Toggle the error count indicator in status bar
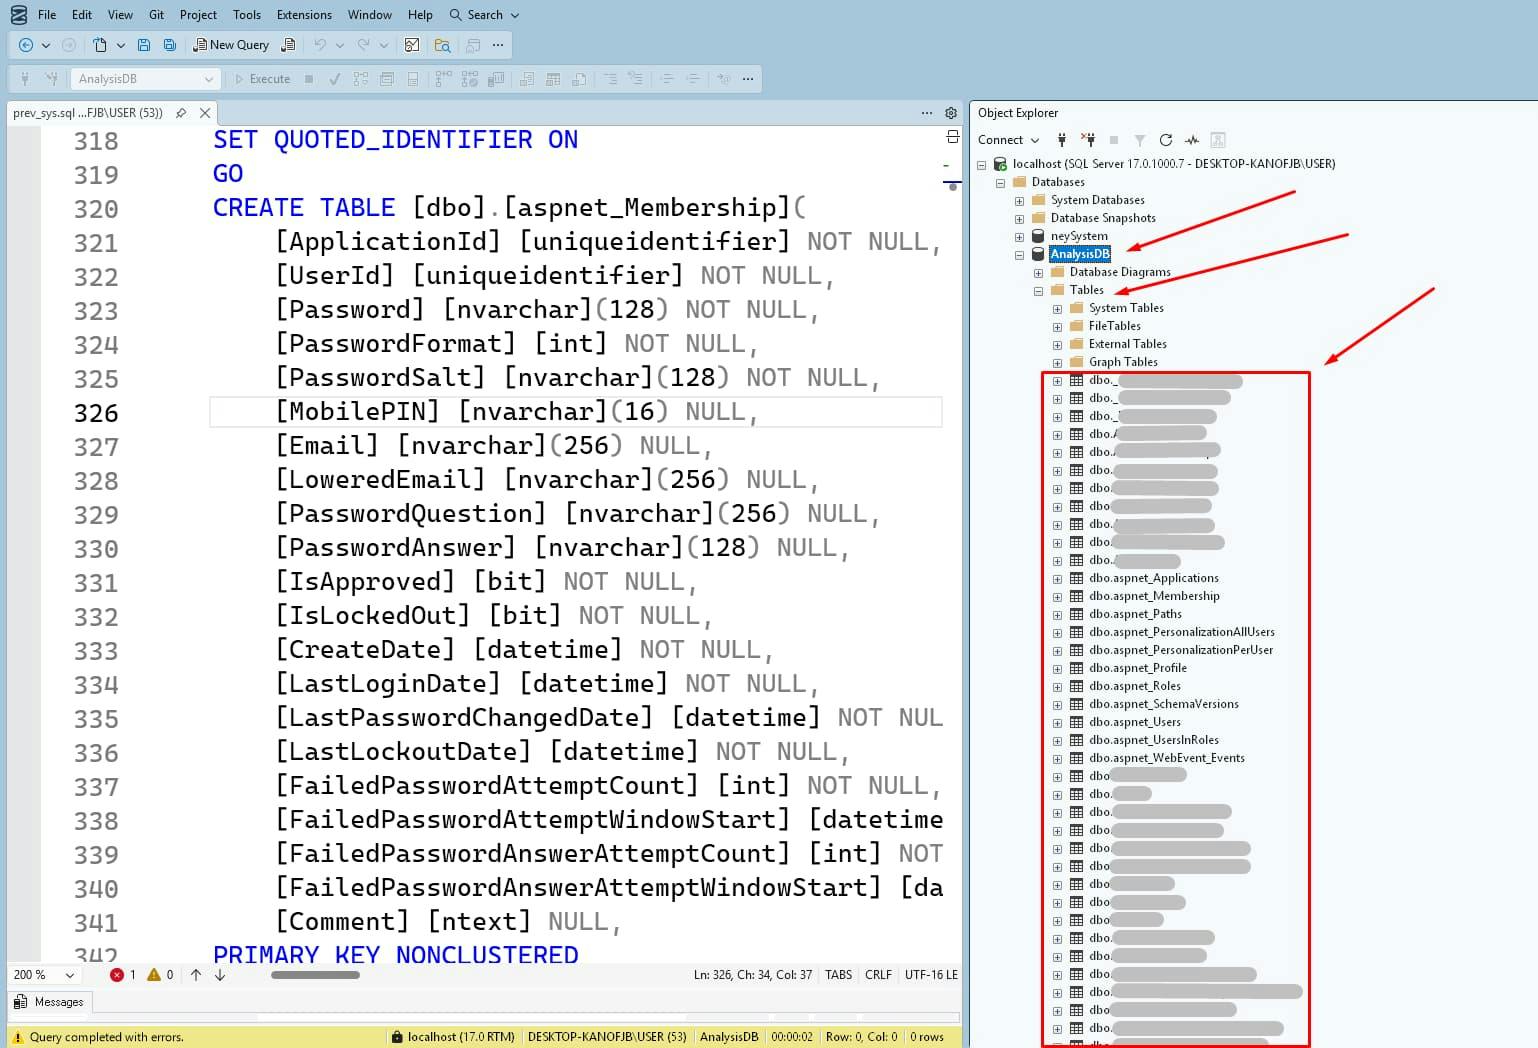 [124, 975]
